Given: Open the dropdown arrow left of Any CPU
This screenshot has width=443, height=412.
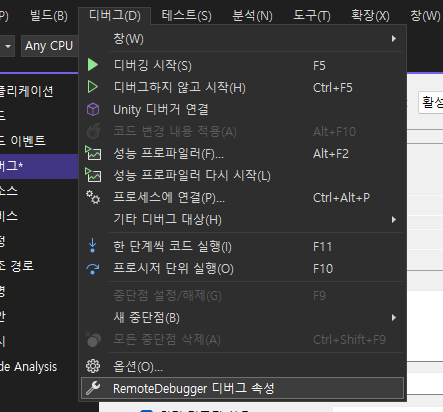Looking at the screenshot, I should point(7,46).
